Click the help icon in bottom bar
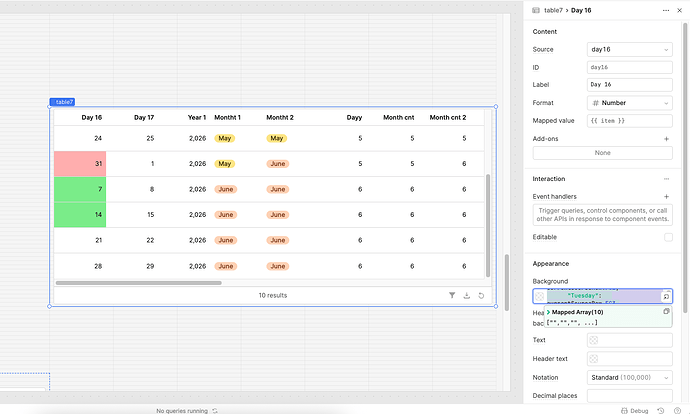The width and height of the screenshot is (690, 414). point(677,410)
